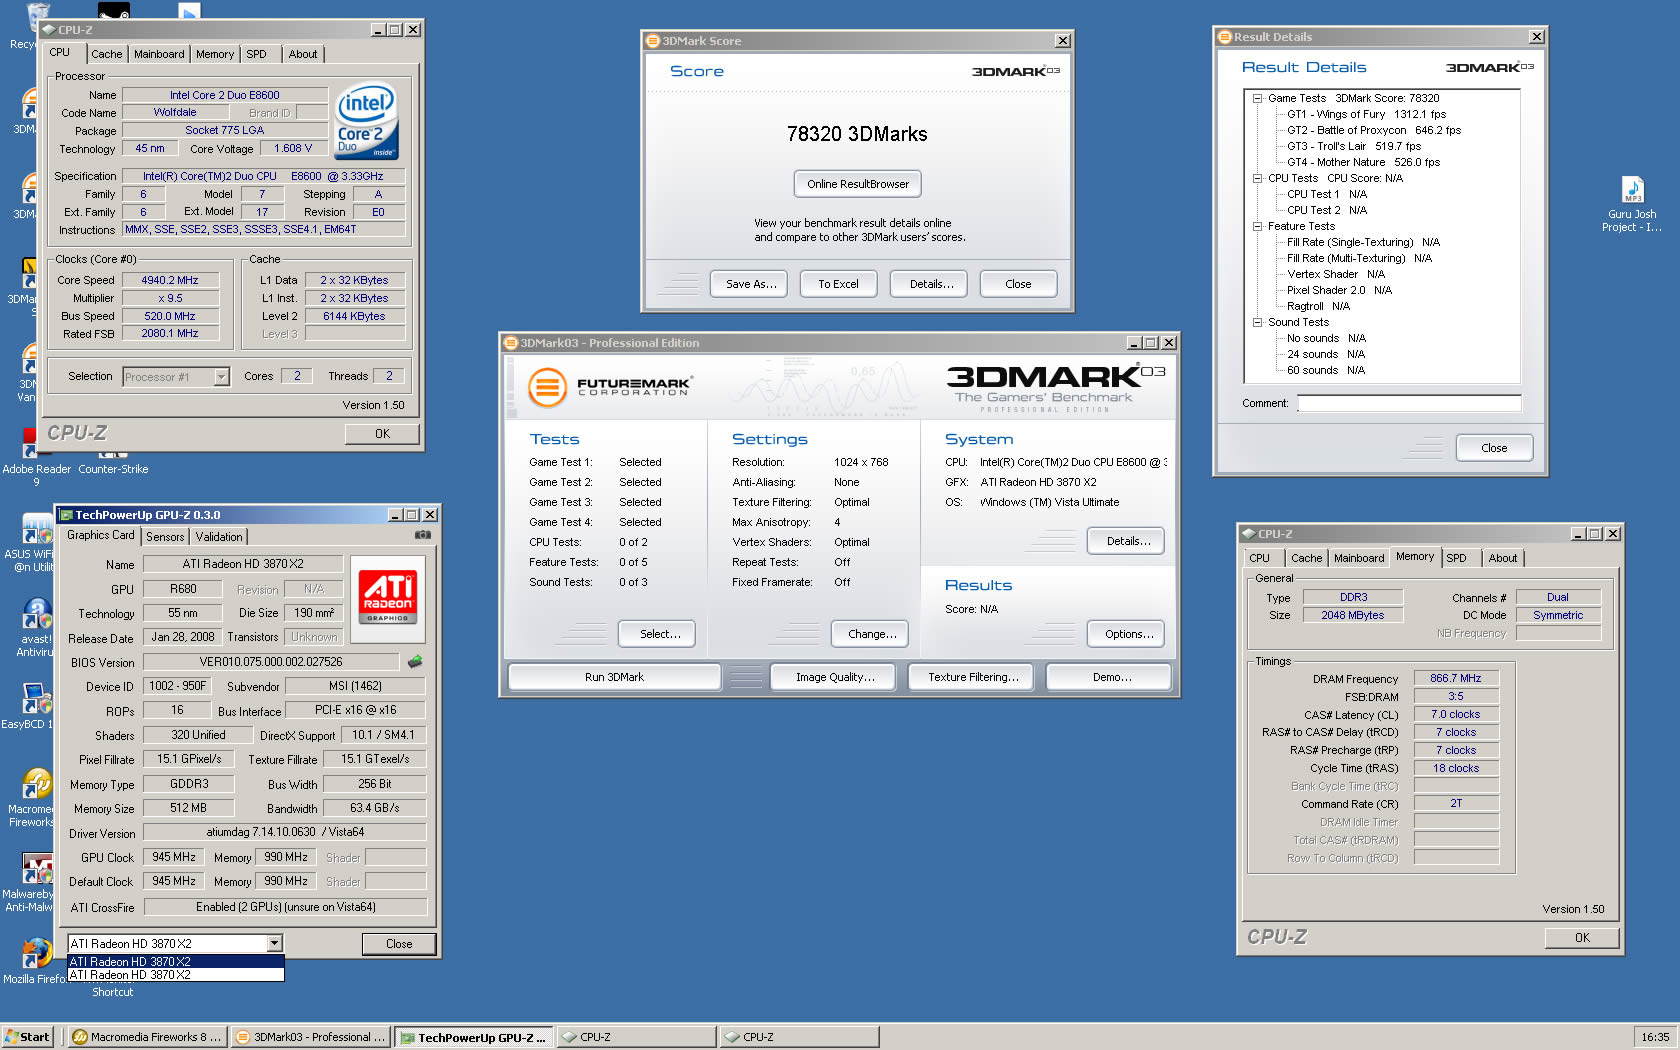Select the Adobe Reader 9 desktop icon
Viewport: 1680px width, 1050px height.
(x=36, y=456)
